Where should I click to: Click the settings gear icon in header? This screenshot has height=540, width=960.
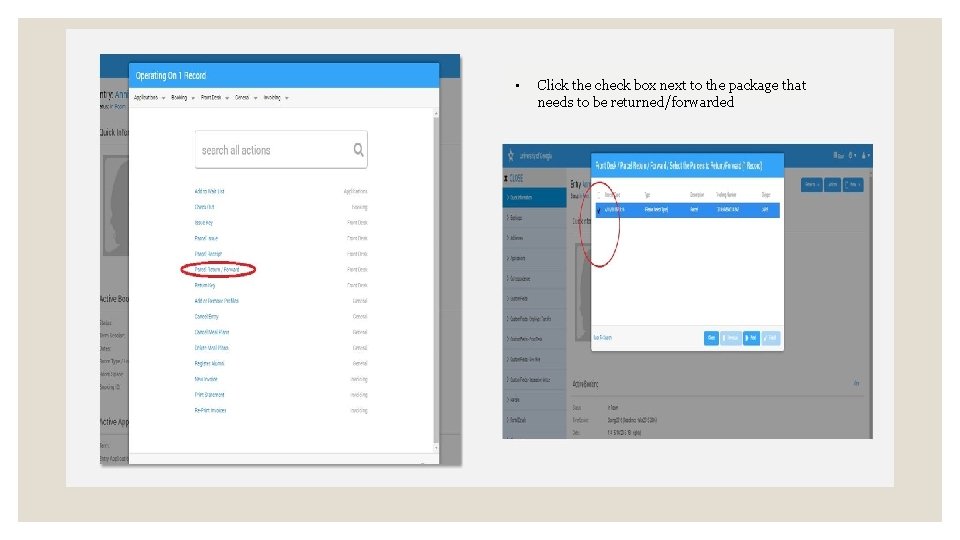tap(852, 156)
